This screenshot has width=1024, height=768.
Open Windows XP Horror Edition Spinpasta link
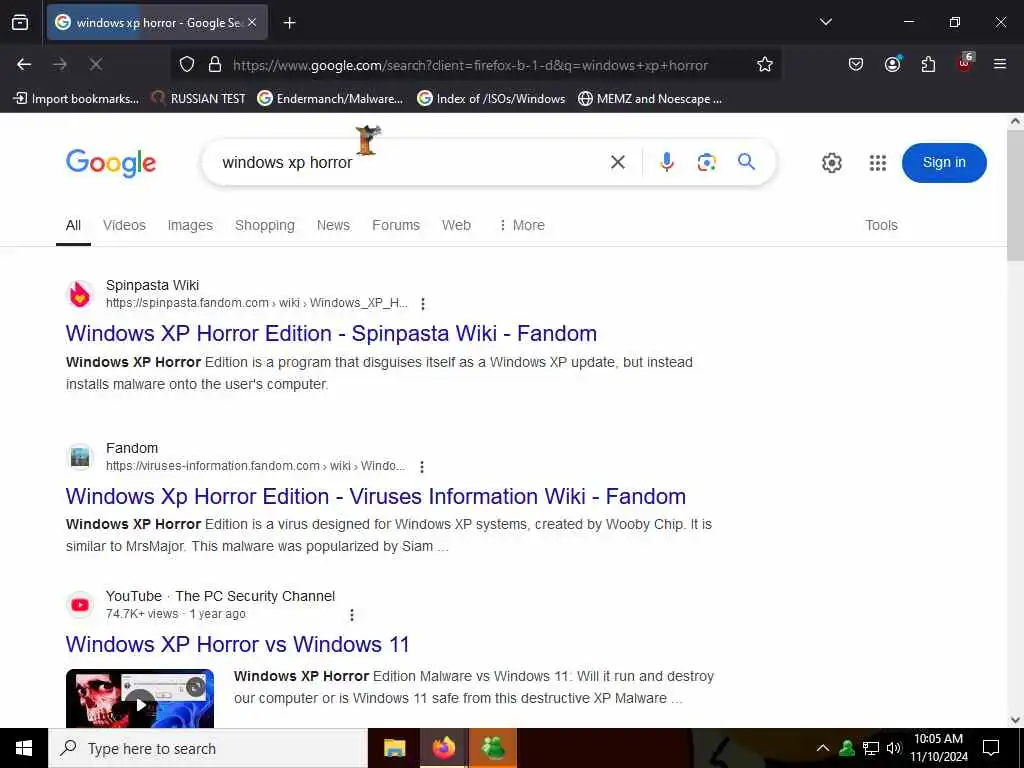click(x=331, y=333)
